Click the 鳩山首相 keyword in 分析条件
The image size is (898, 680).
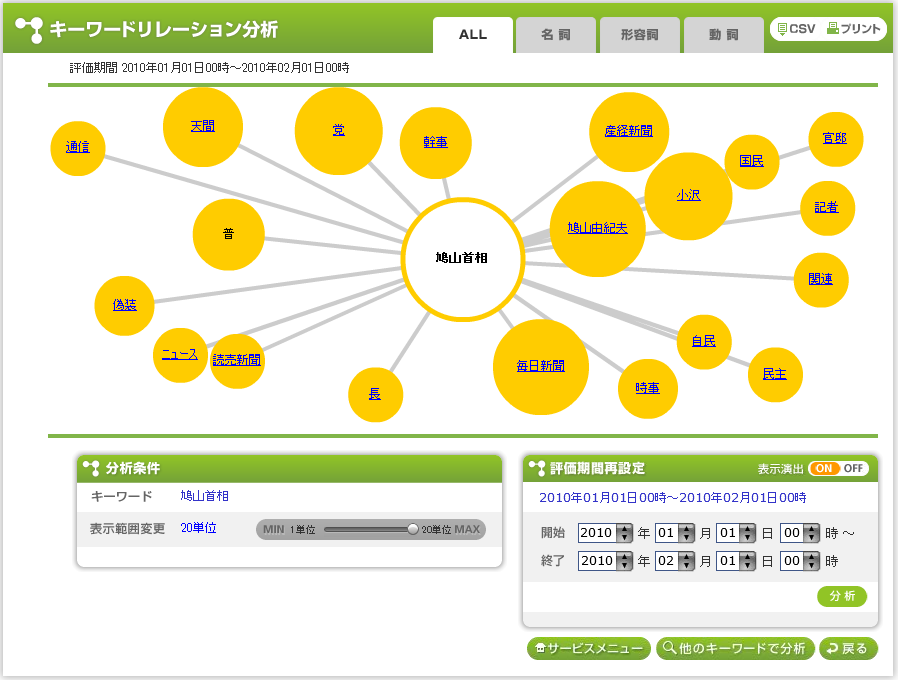coord(204,496)
